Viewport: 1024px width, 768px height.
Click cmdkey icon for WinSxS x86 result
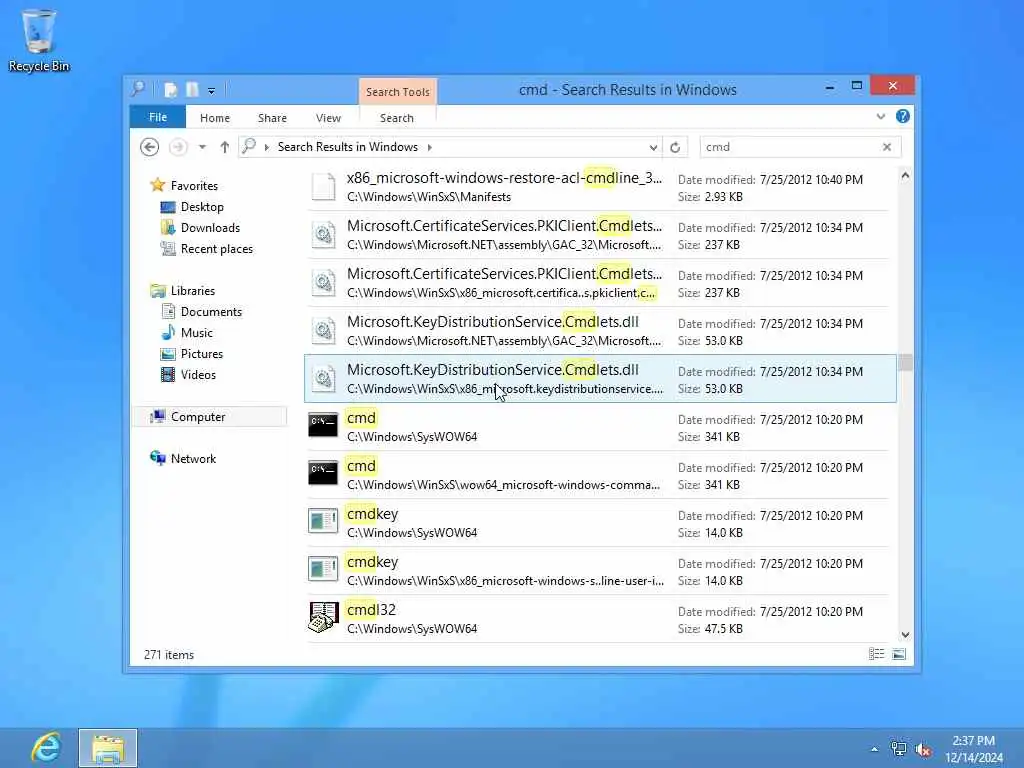tap(323, 569)
